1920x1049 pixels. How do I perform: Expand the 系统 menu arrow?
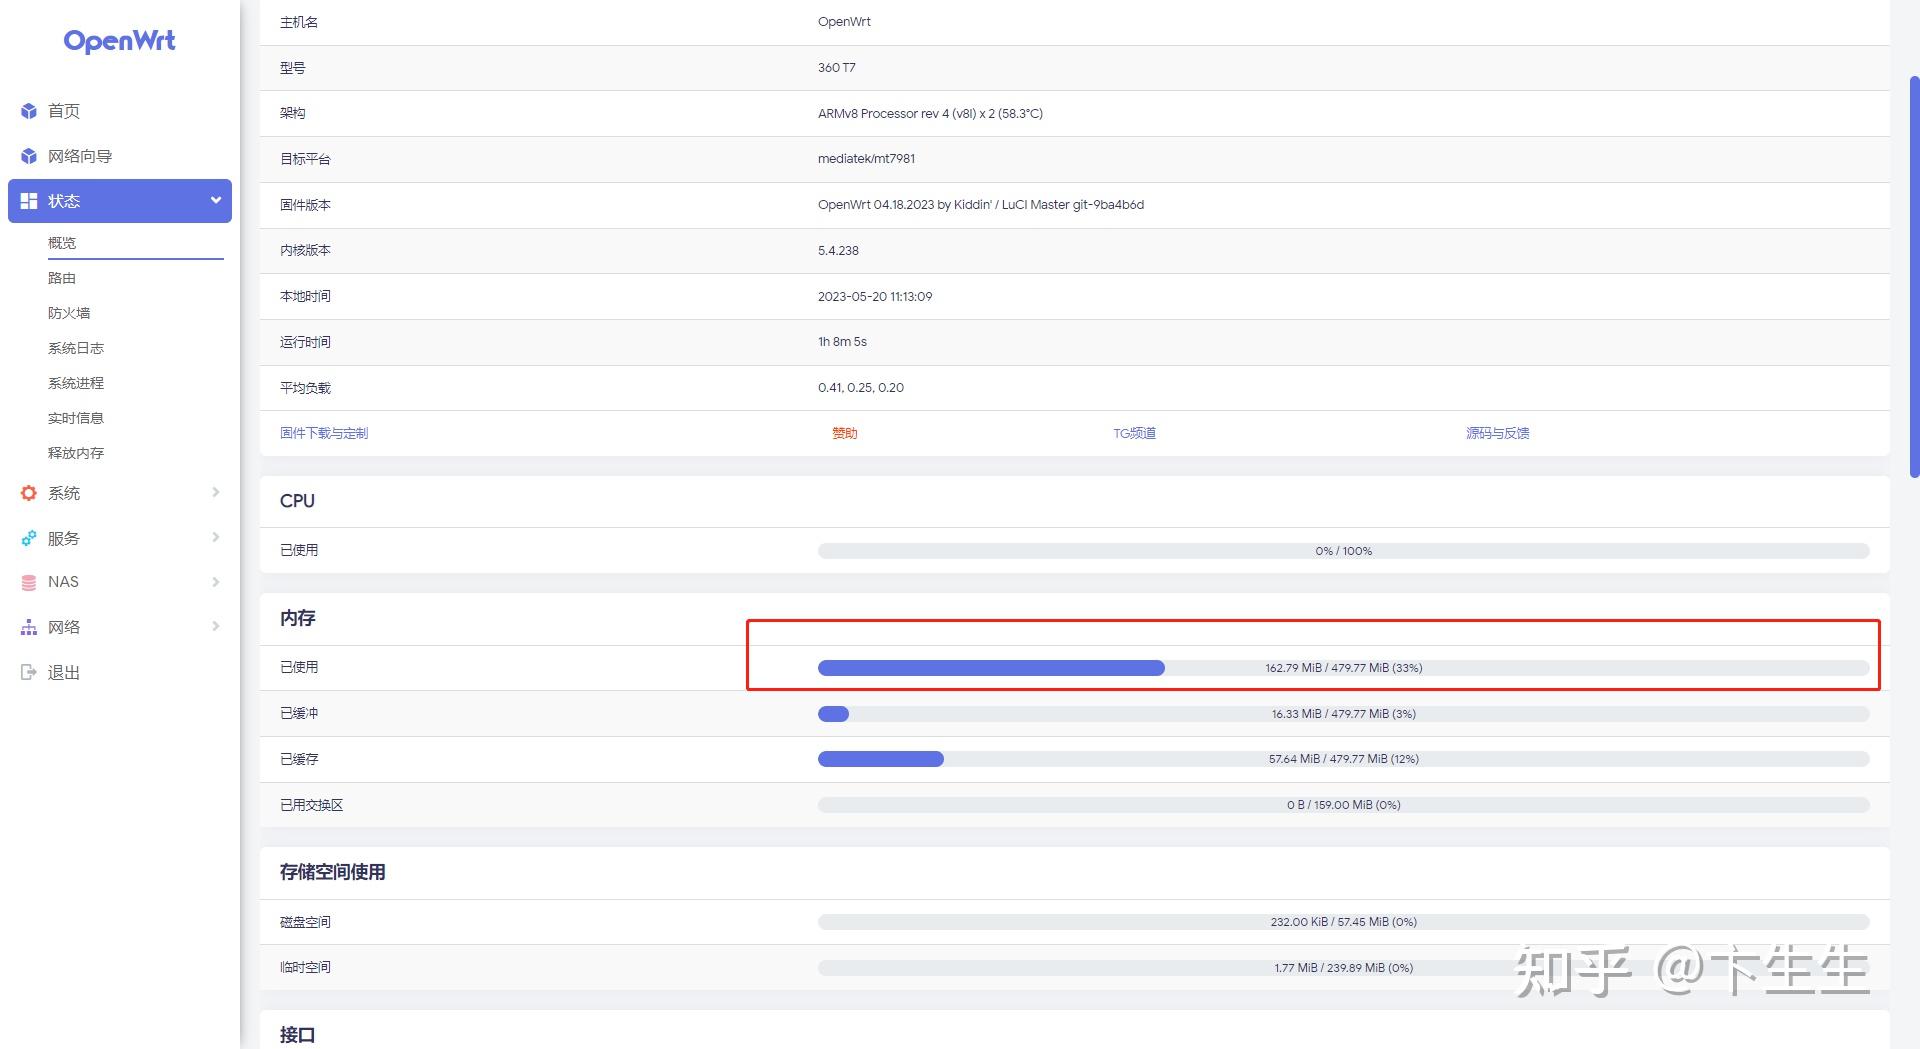click(215, 492)
